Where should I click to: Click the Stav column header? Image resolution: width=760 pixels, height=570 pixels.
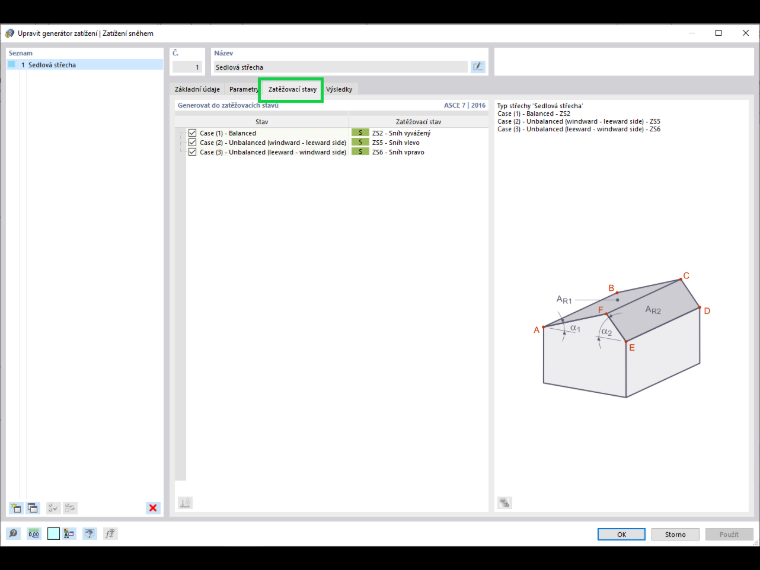pos(262,122)
